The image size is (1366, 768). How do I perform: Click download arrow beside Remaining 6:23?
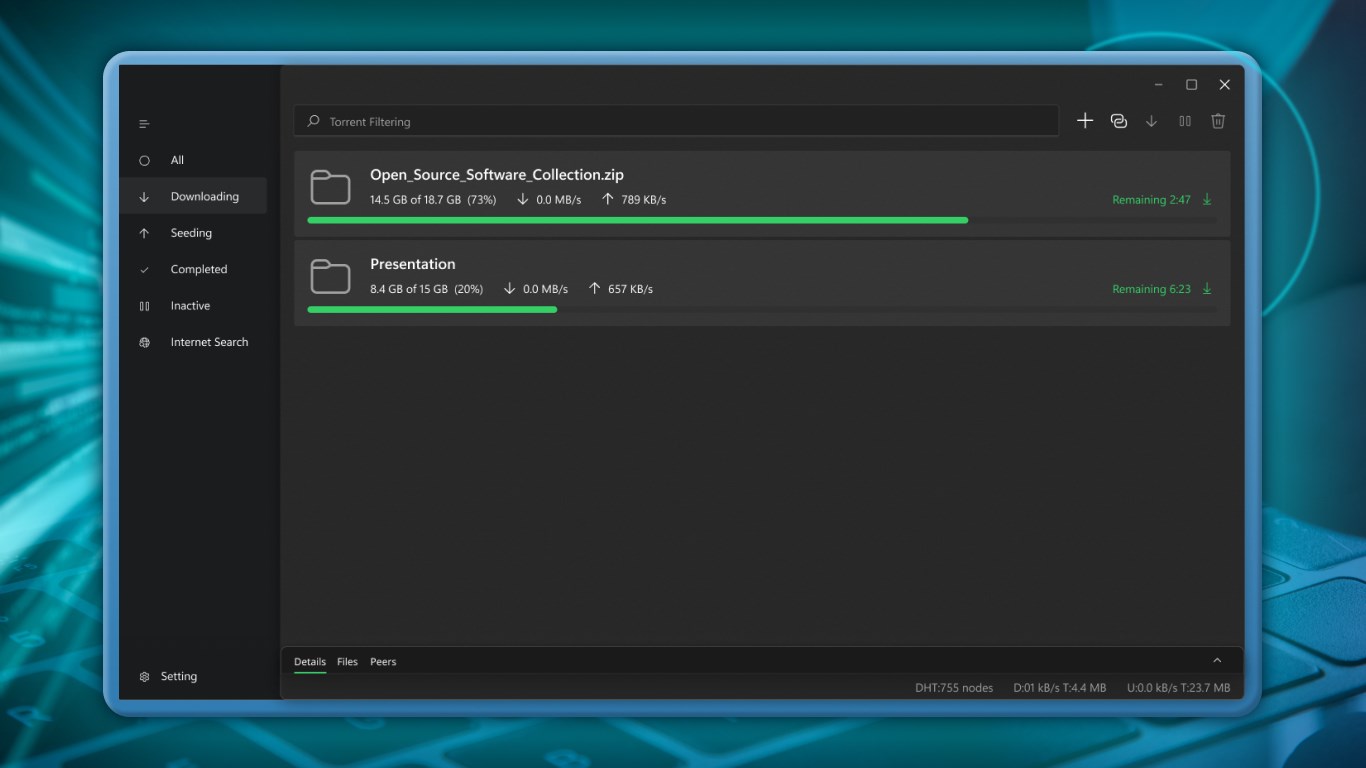[1207, 288]
